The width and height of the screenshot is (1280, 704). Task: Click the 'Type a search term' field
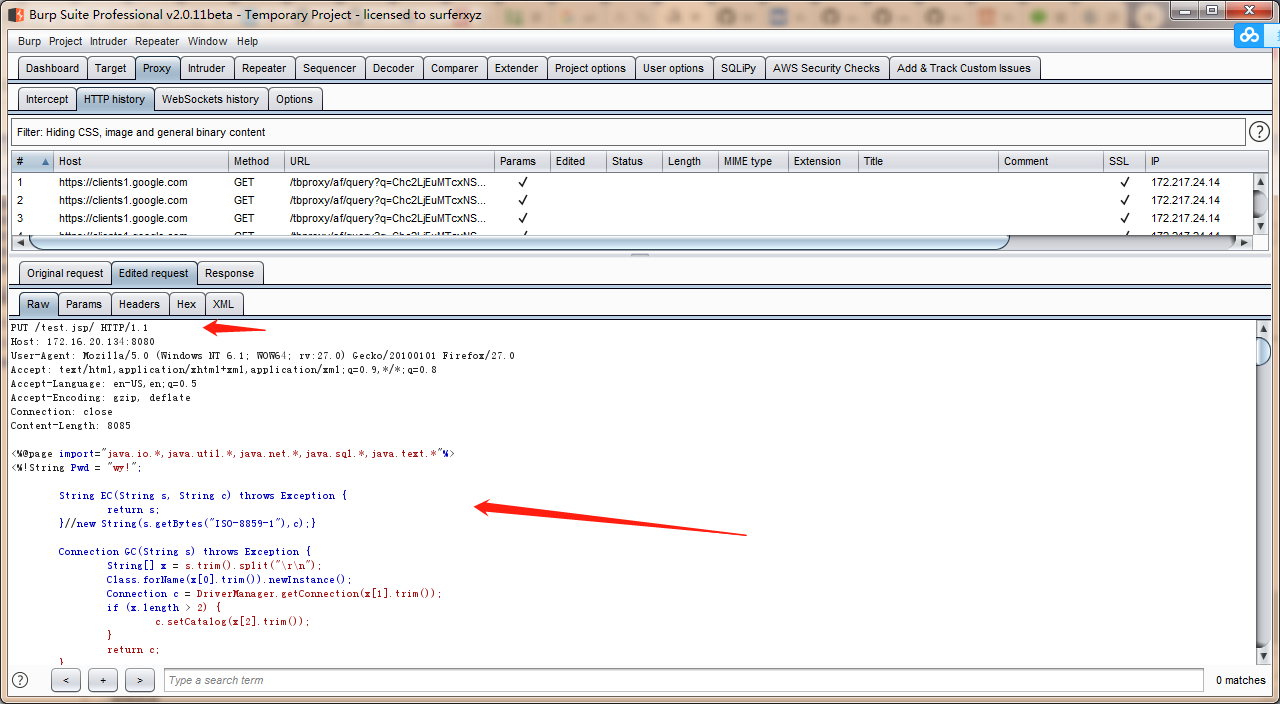[x=683, y=680]
